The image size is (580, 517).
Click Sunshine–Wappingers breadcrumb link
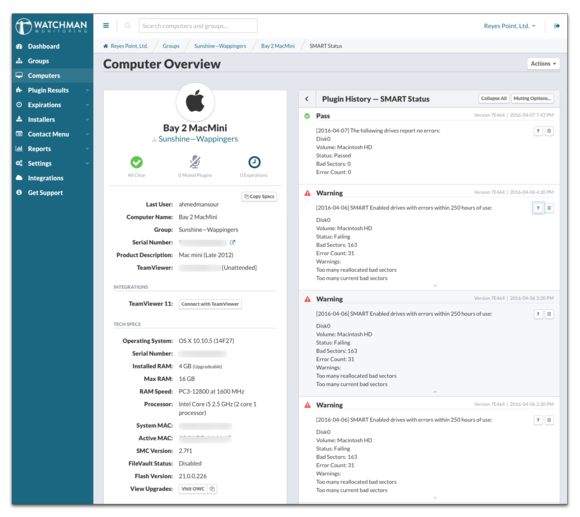click(x=220, y=46)
